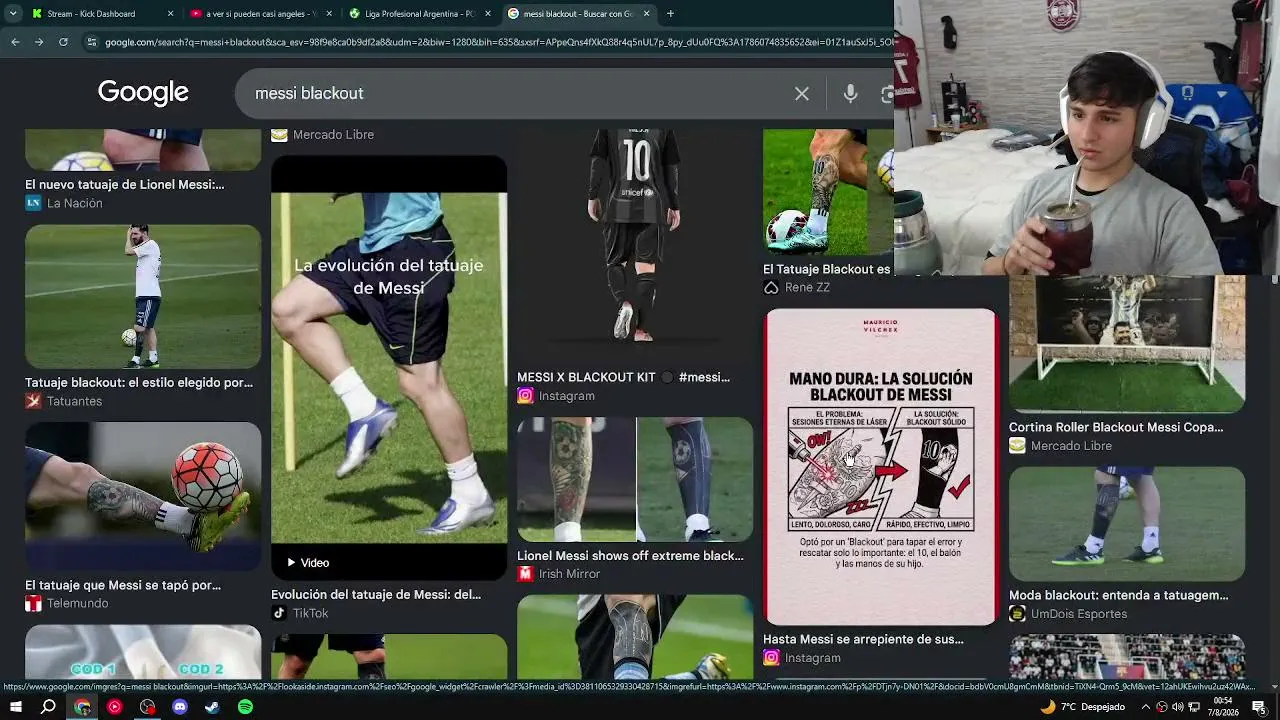Switch to the Liga Profesional Argentina tab
Image resolution: width=1280 pixels, height=720 pixels.
pyautogui.click(x=418, y=14)
